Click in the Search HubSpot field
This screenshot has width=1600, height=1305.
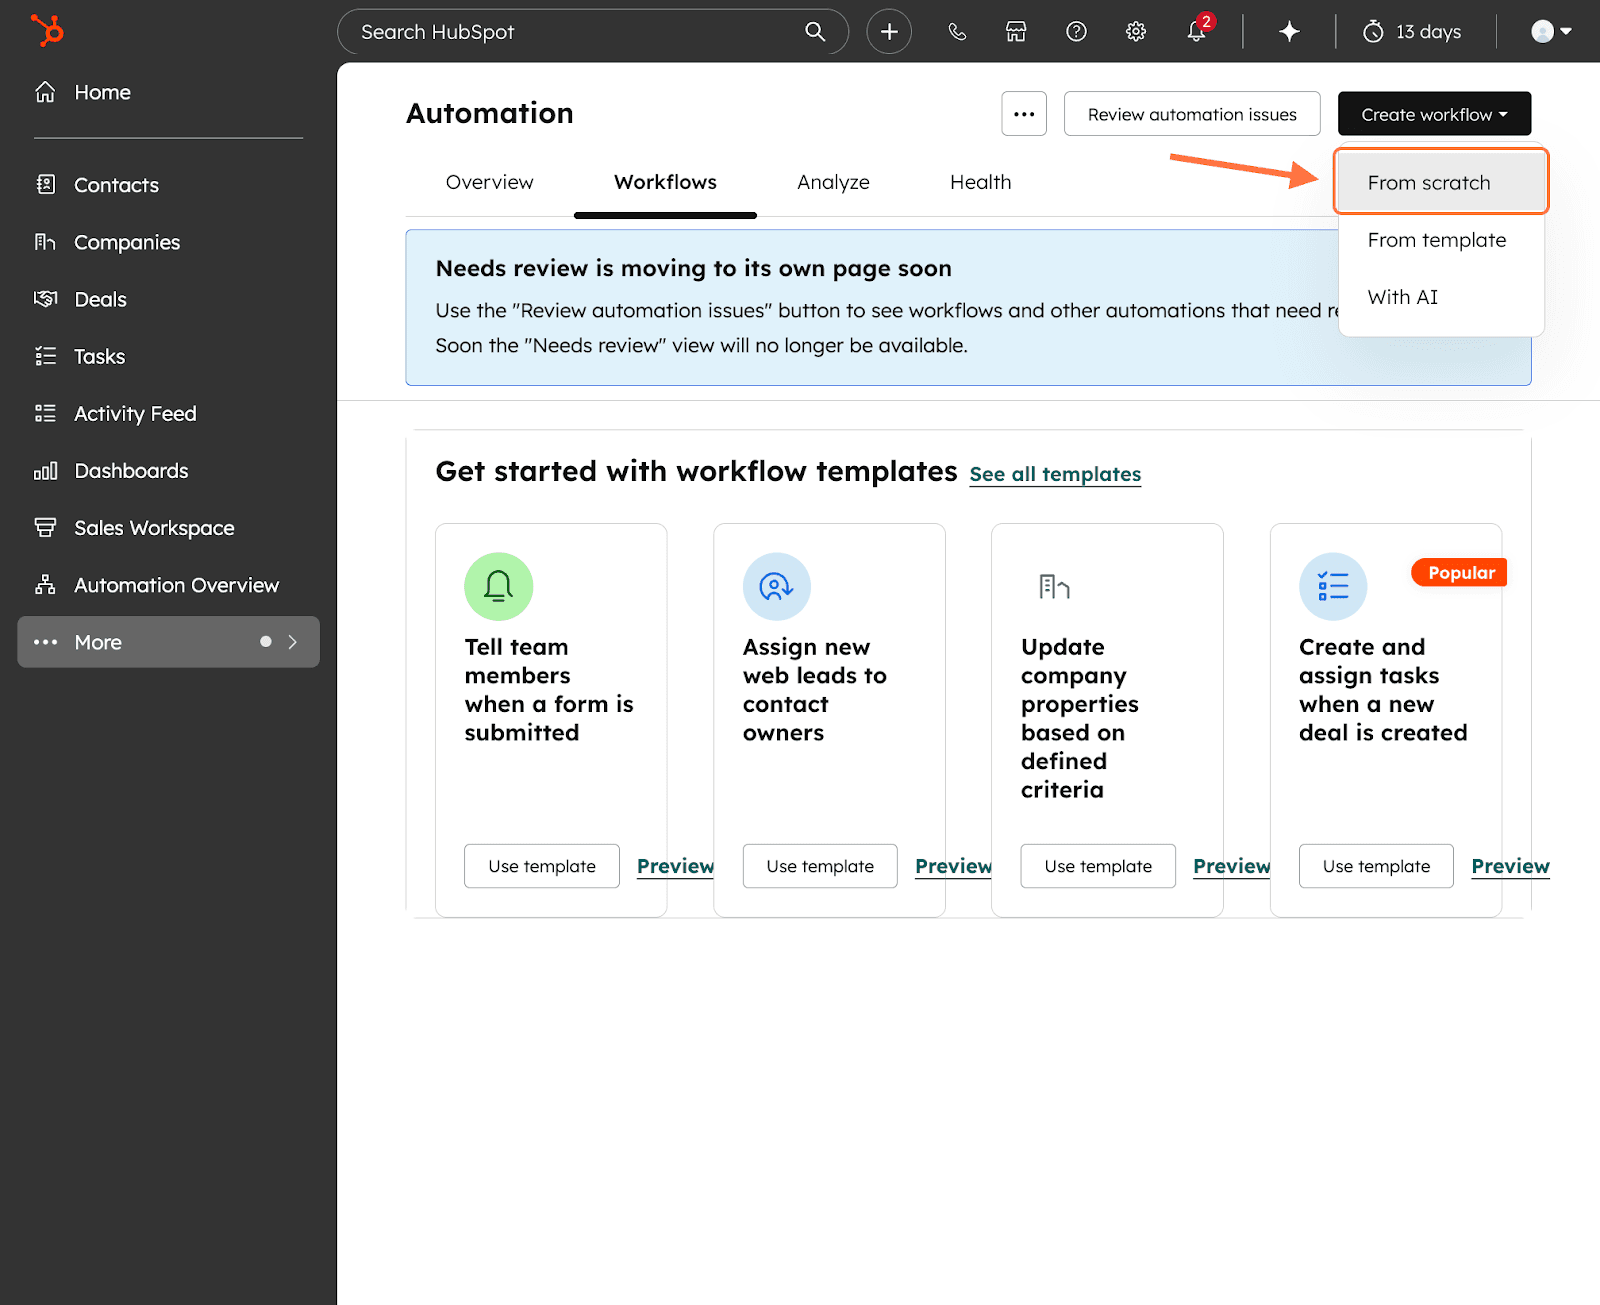click(570, 32)
